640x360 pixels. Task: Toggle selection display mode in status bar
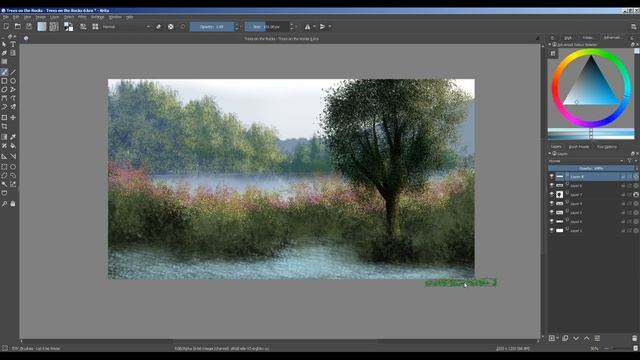4,348
